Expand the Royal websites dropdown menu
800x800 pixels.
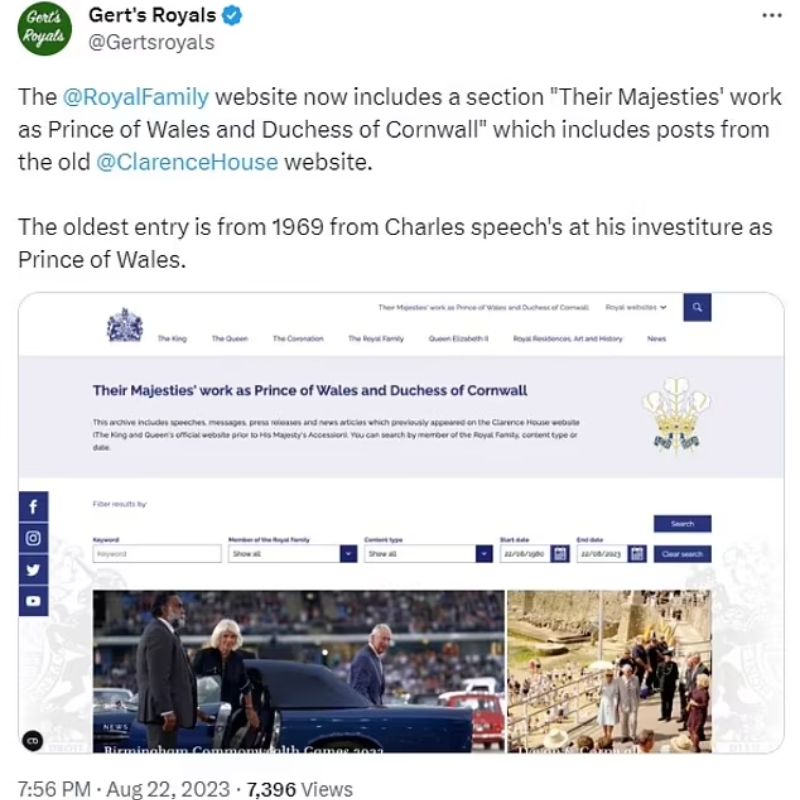click(x=637, y=308)
